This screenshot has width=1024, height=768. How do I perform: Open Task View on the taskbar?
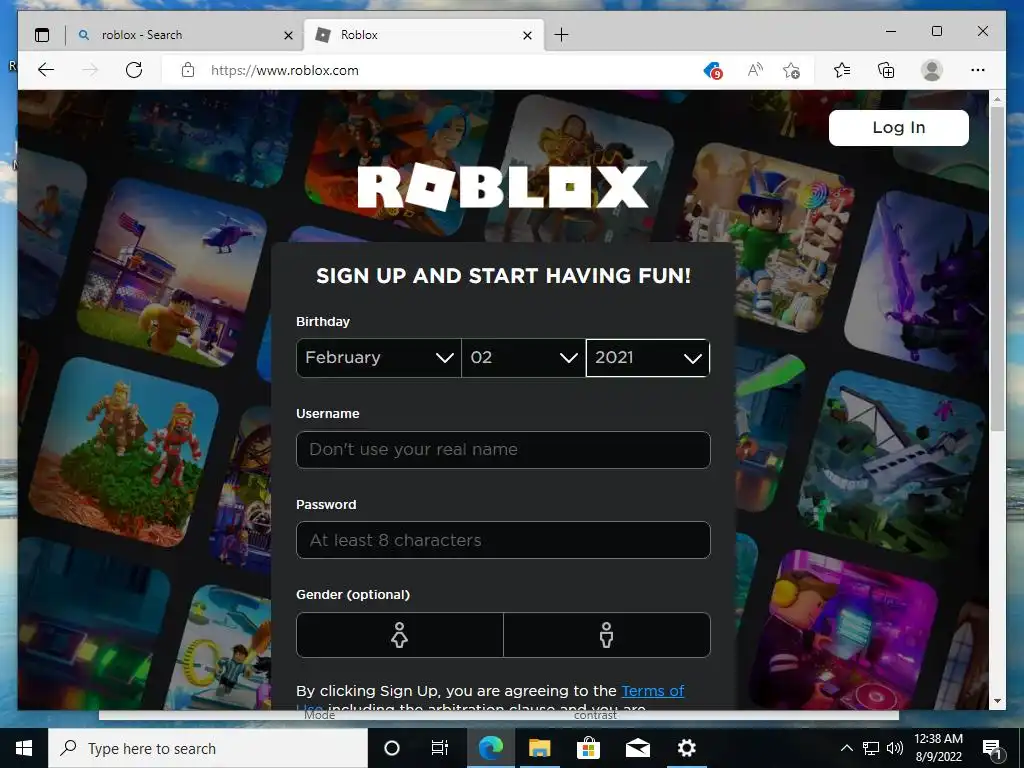440,748
